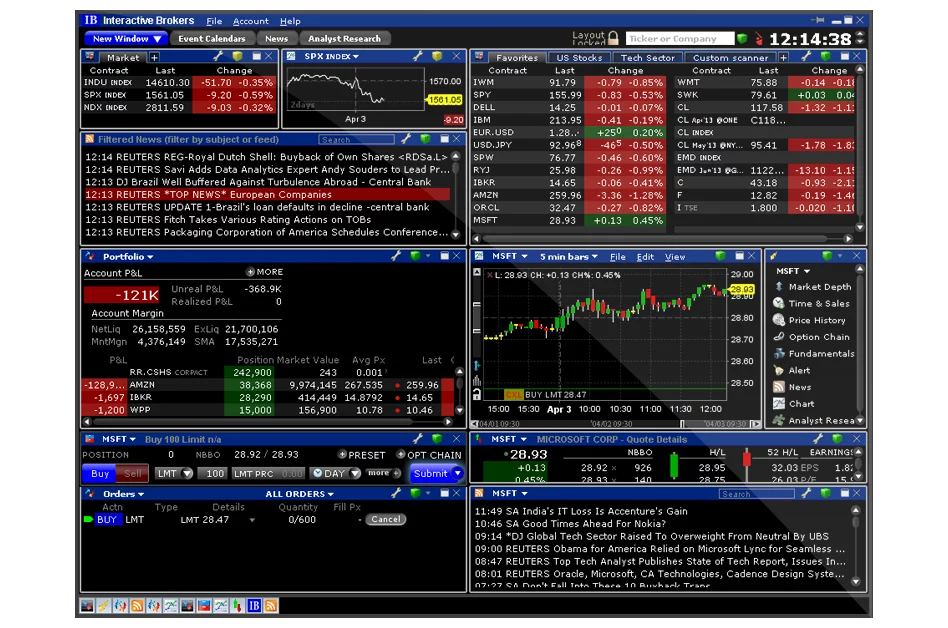
Task: Open Event Calendars
Action: tap(212, 39)
